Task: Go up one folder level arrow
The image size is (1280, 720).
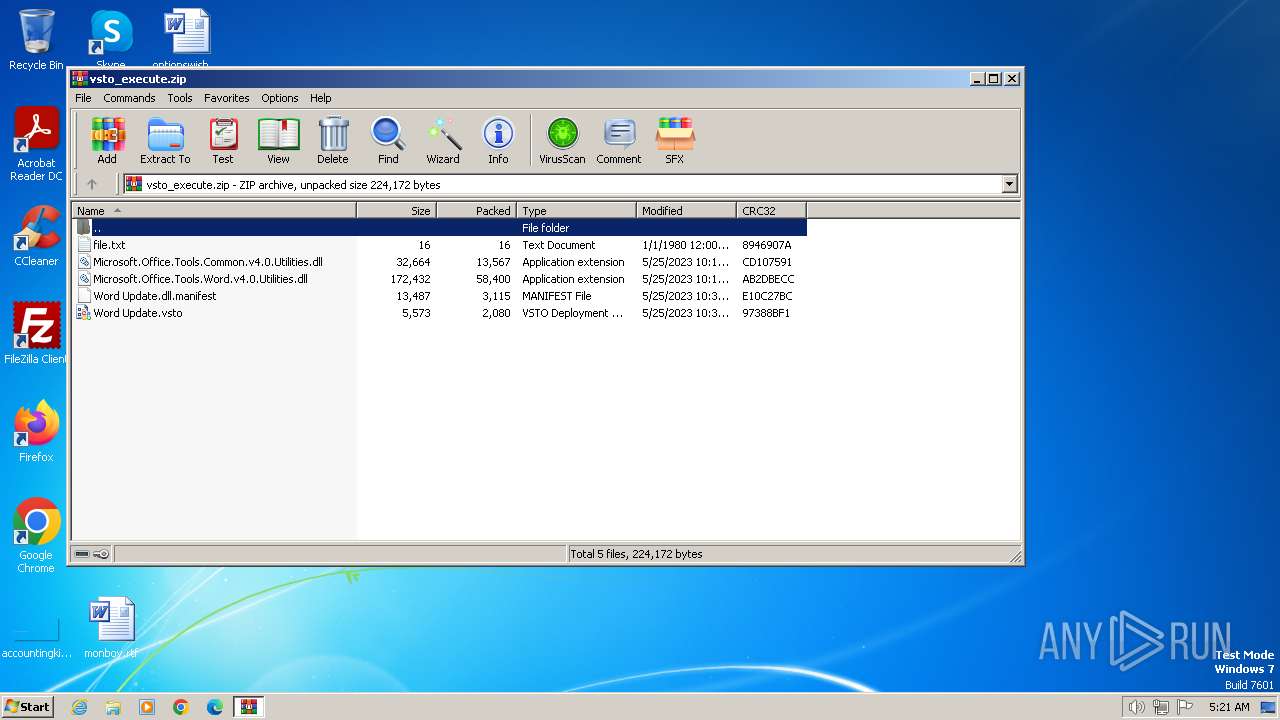Action: click(x=92, y=184)
